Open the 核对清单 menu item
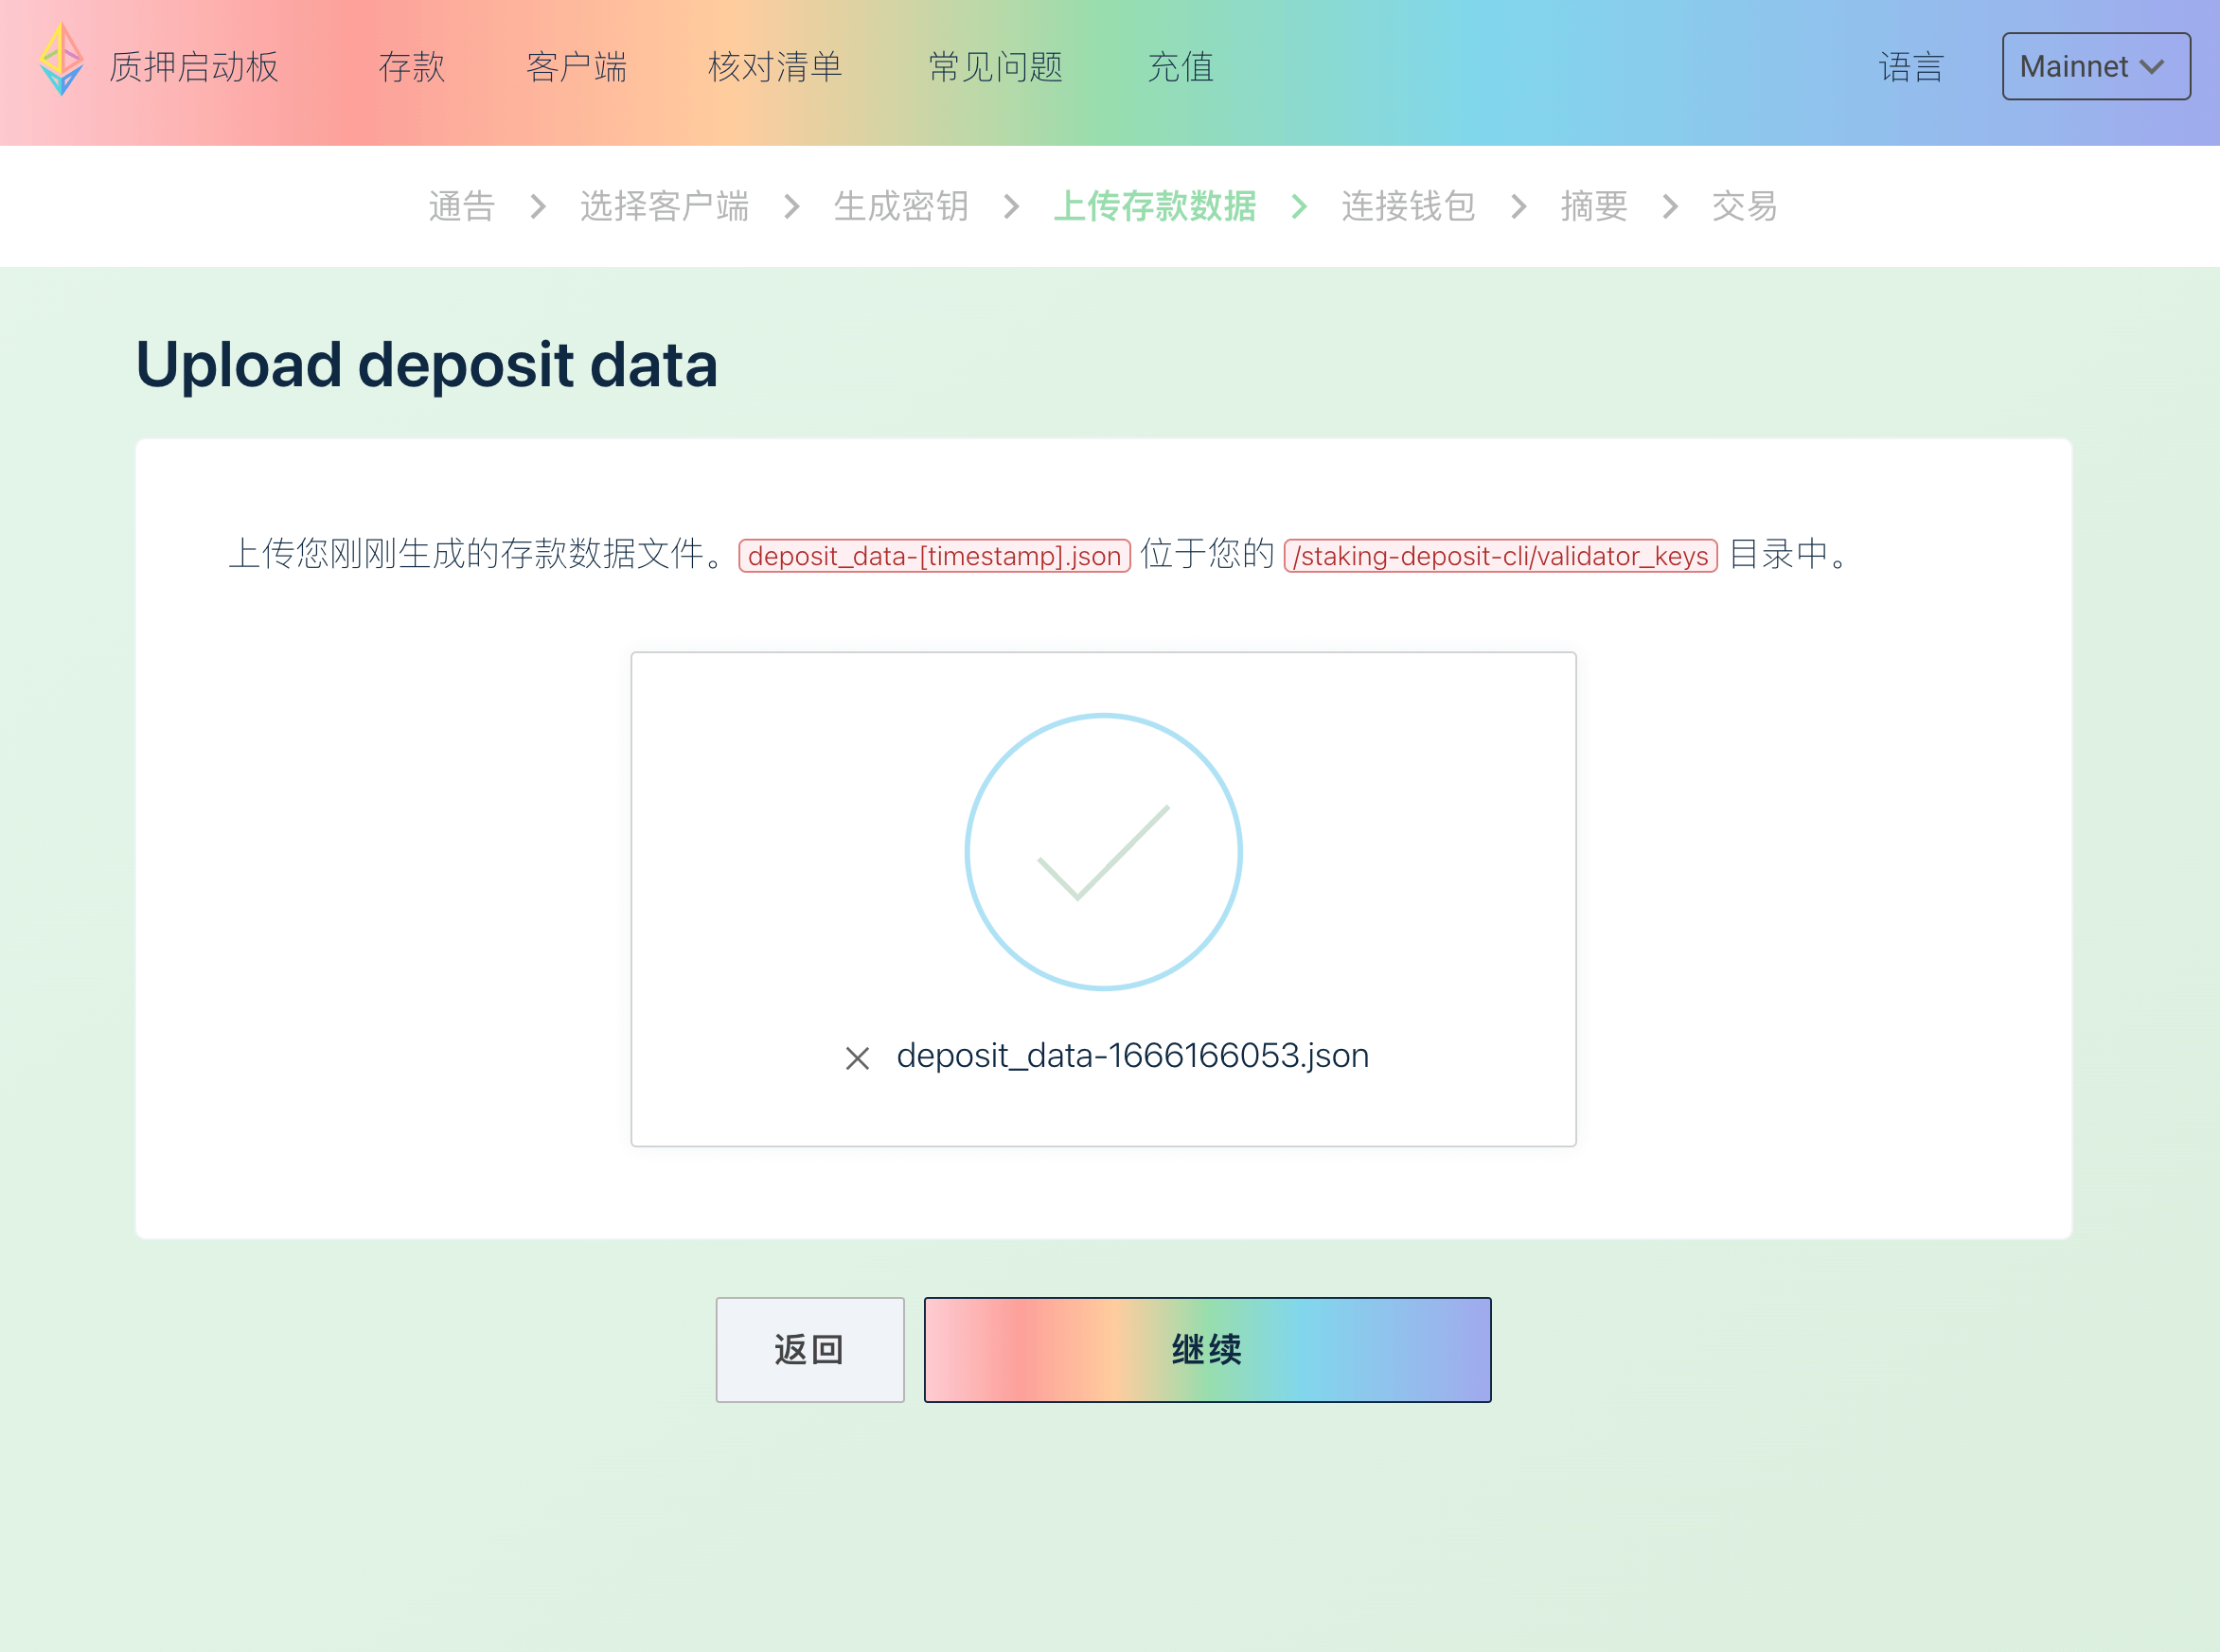This screenshot has height=1652, width=2220. coord(775,67)
